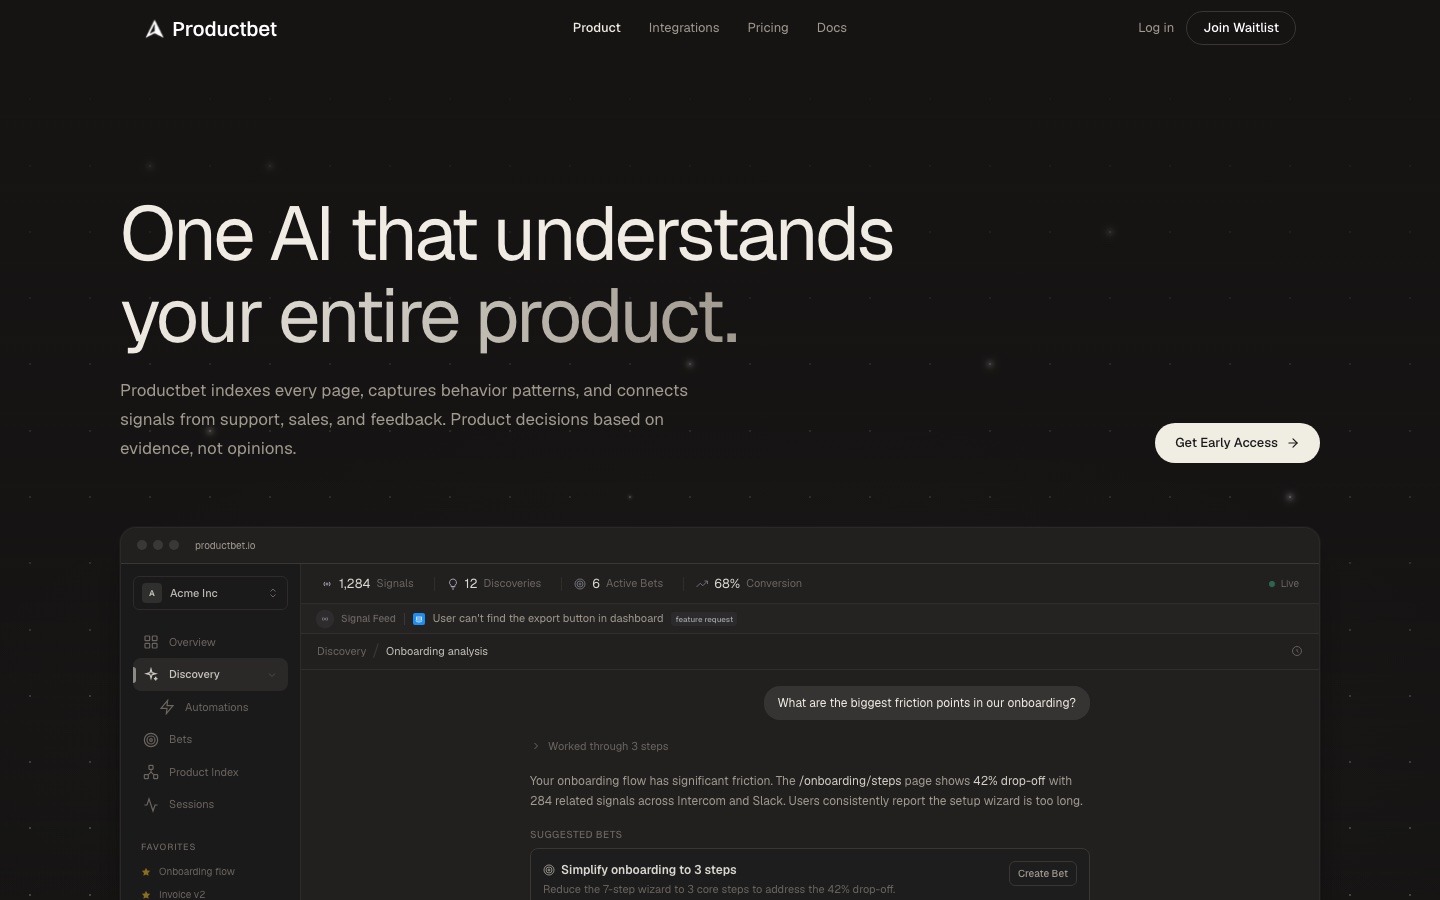Click the Simplify onboarding to 3 steps title
The width and height of the screenshot is (1440, 900).
coord(649,870)
